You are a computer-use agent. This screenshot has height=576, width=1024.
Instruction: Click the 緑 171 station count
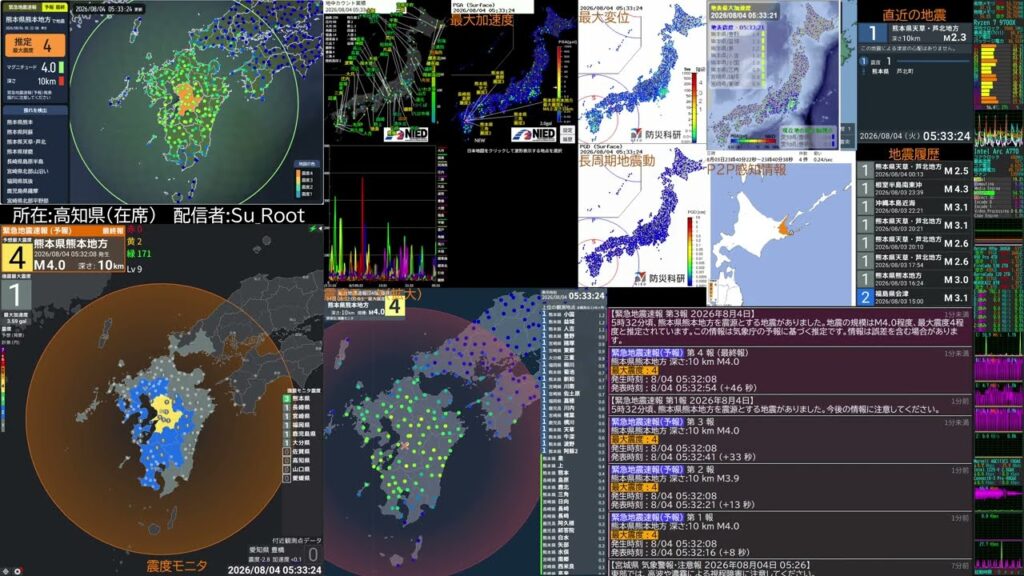click(138, 254)
